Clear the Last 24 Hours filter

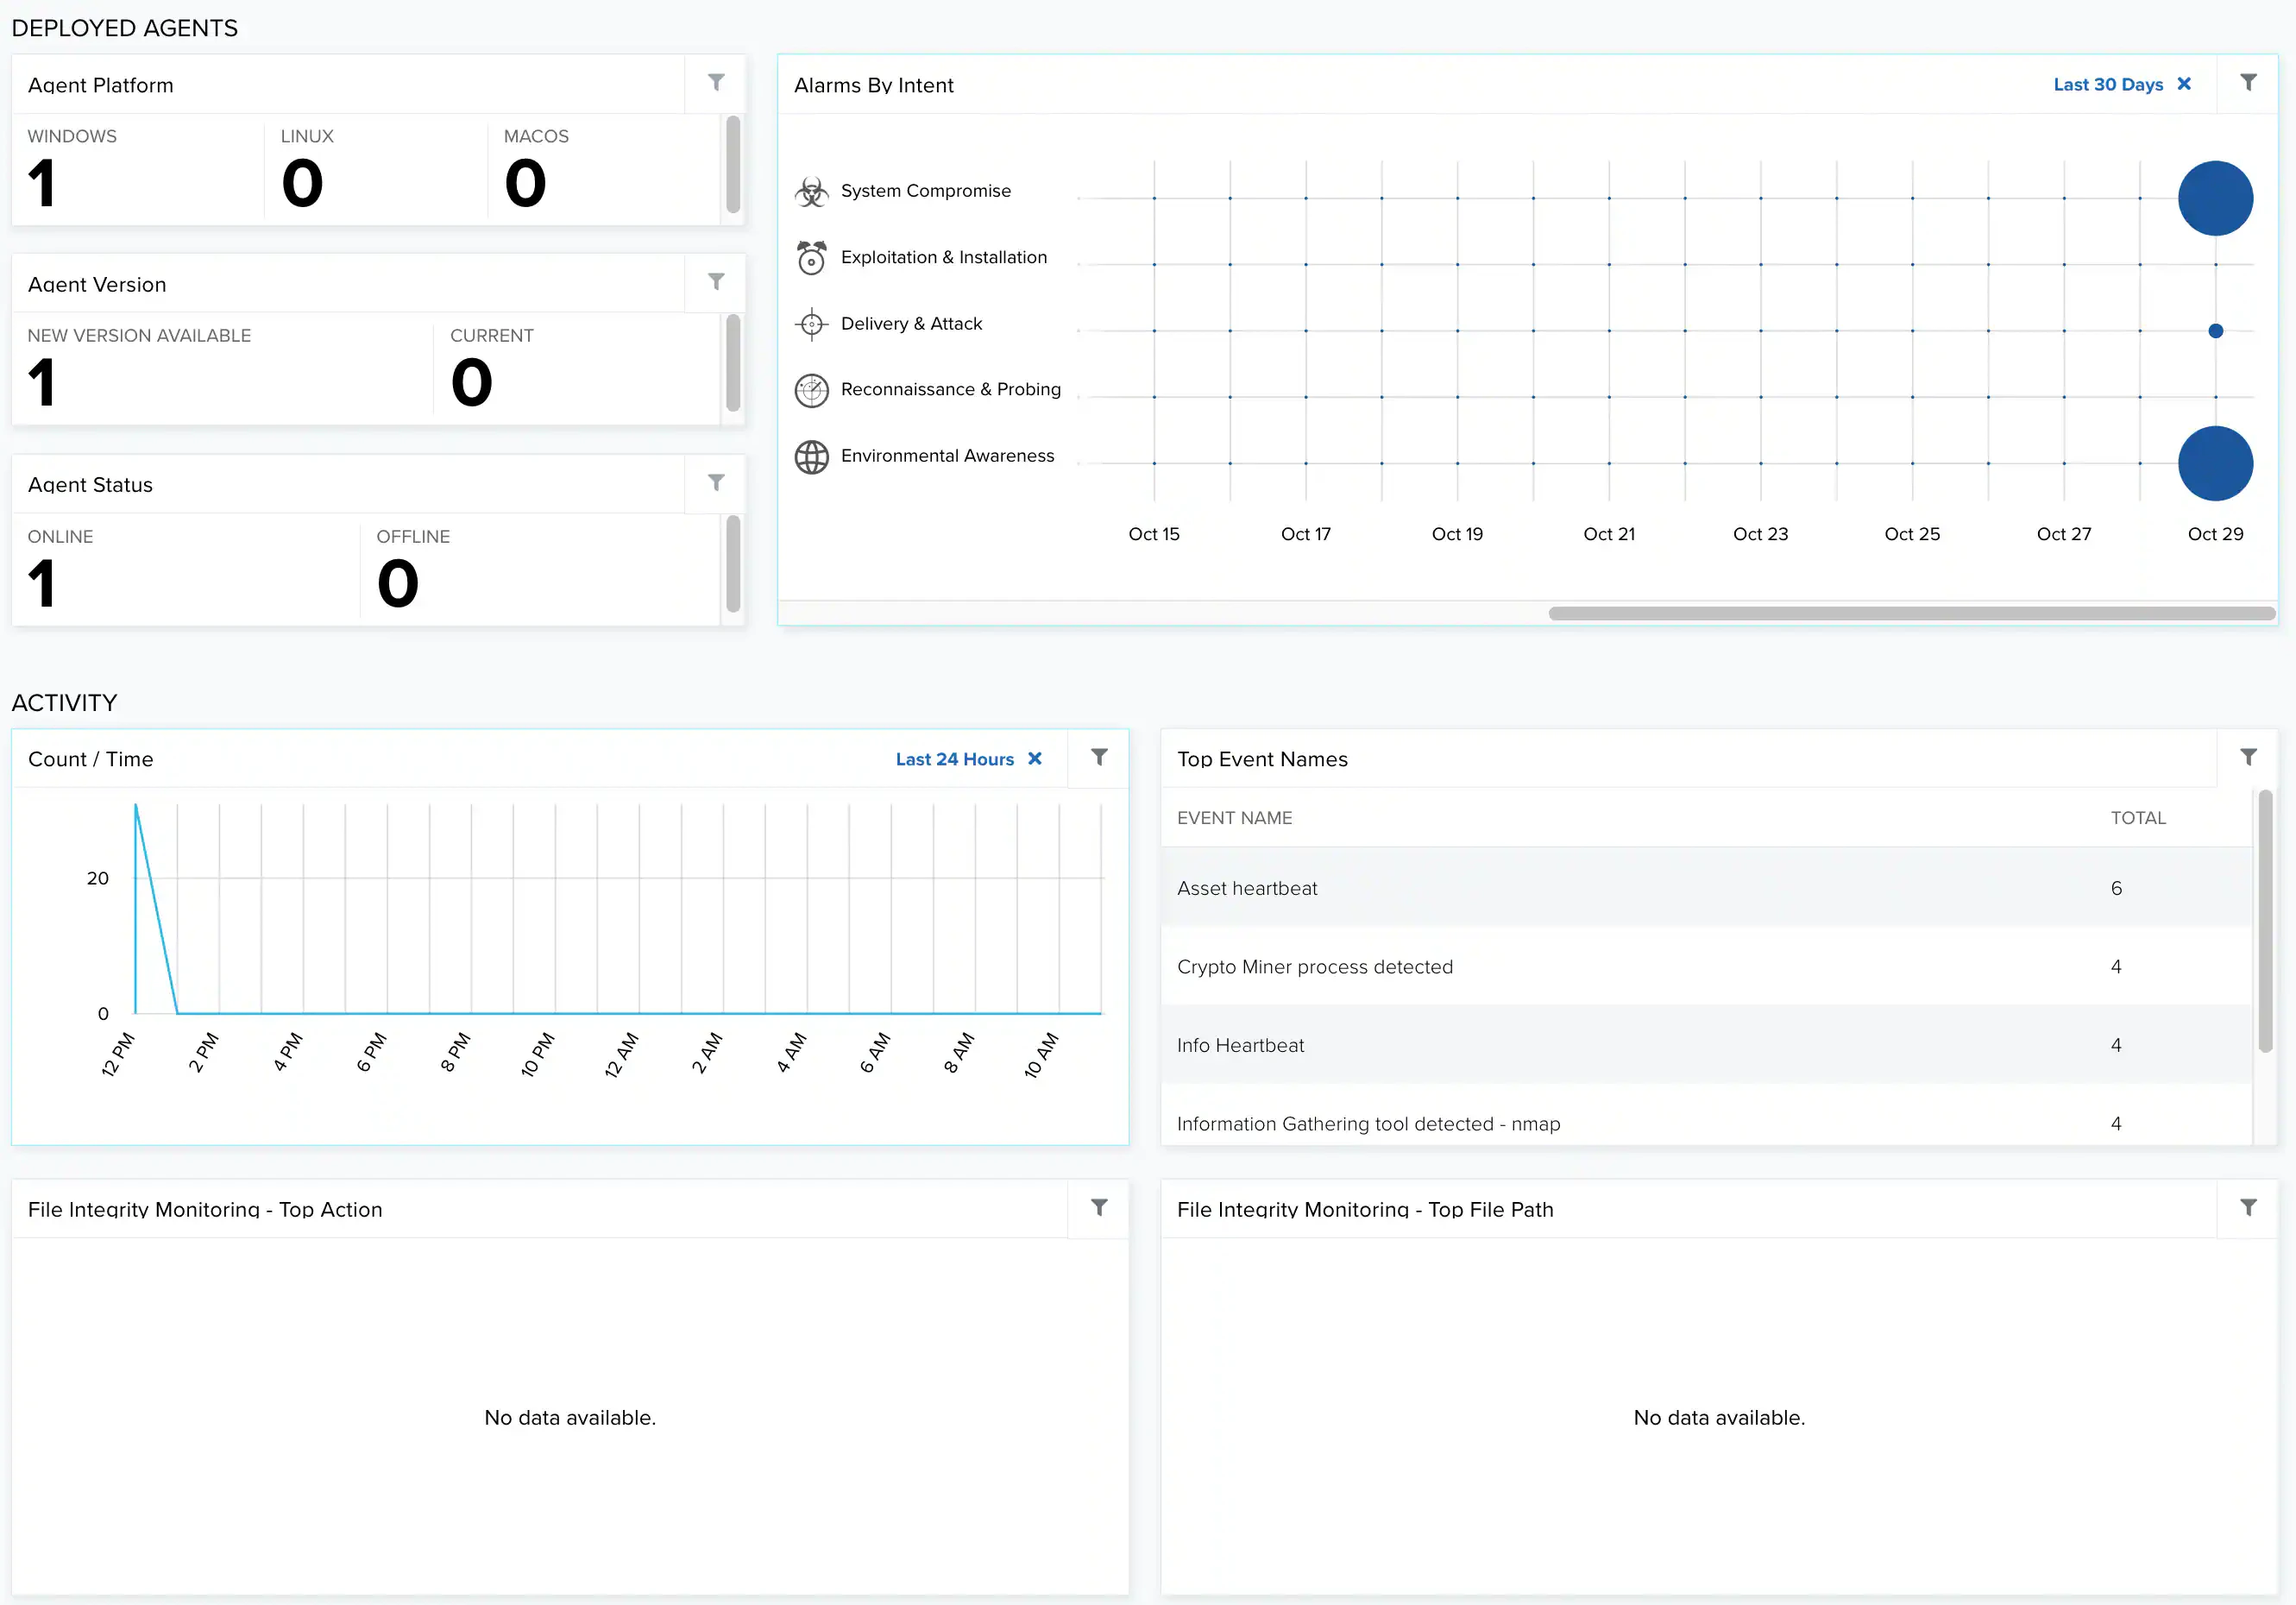click(x=1035, y=759)
